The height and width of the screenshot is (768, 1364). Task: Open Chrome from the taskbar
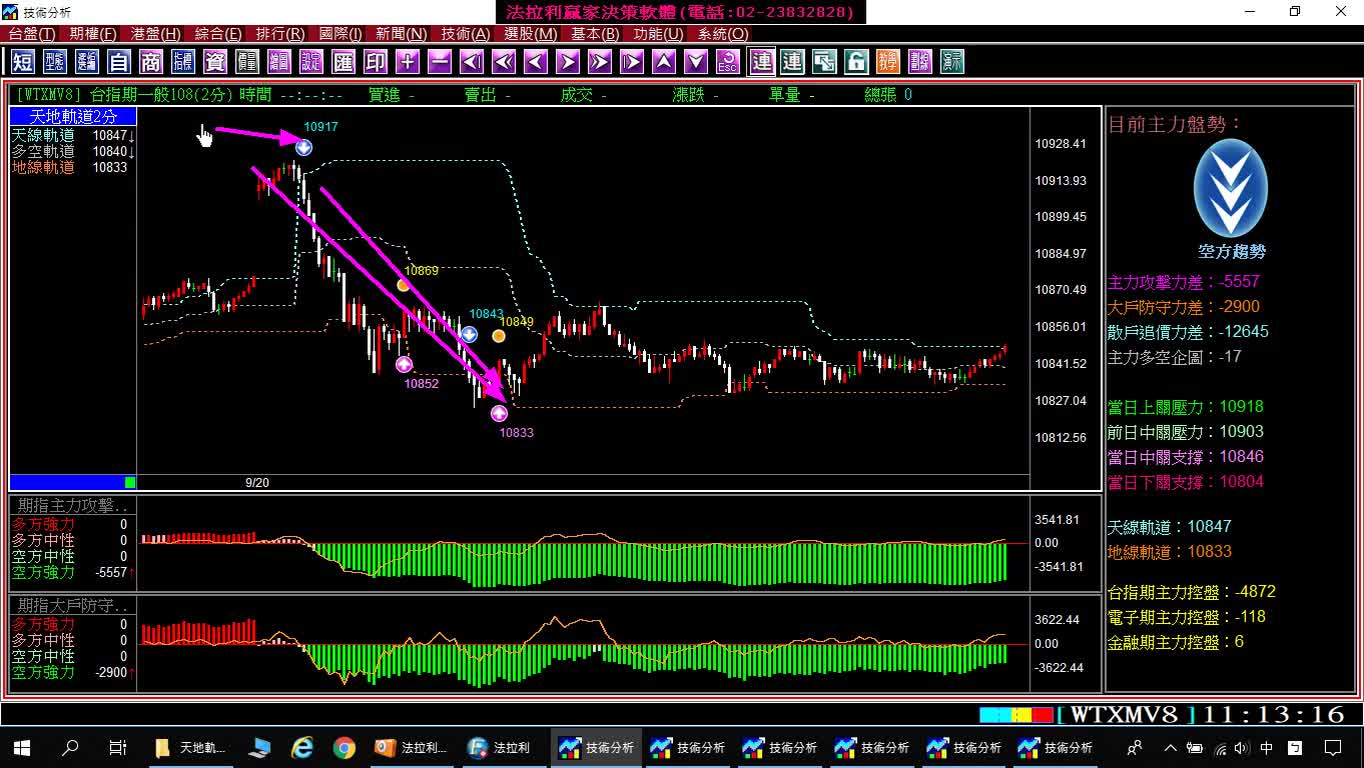(344, 747)
